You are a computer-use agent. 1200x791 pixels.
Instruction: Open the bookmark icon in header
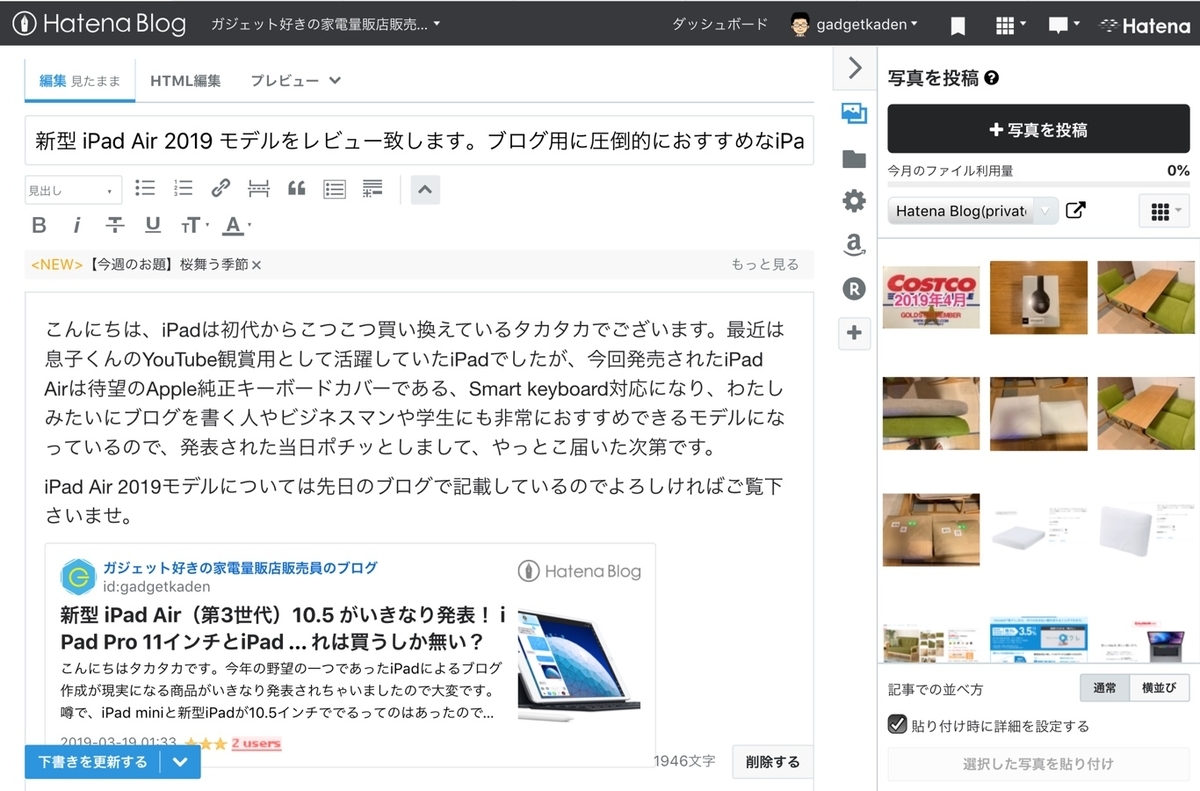[958, 25]
